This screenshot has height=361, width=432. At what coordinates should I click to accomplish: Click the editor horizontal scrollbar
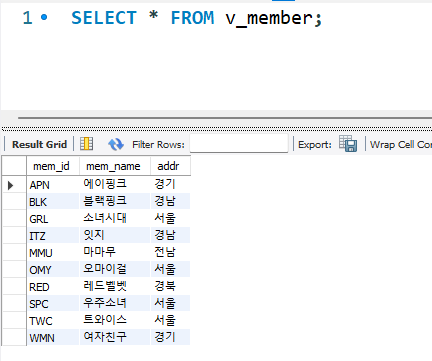point(225,118)
